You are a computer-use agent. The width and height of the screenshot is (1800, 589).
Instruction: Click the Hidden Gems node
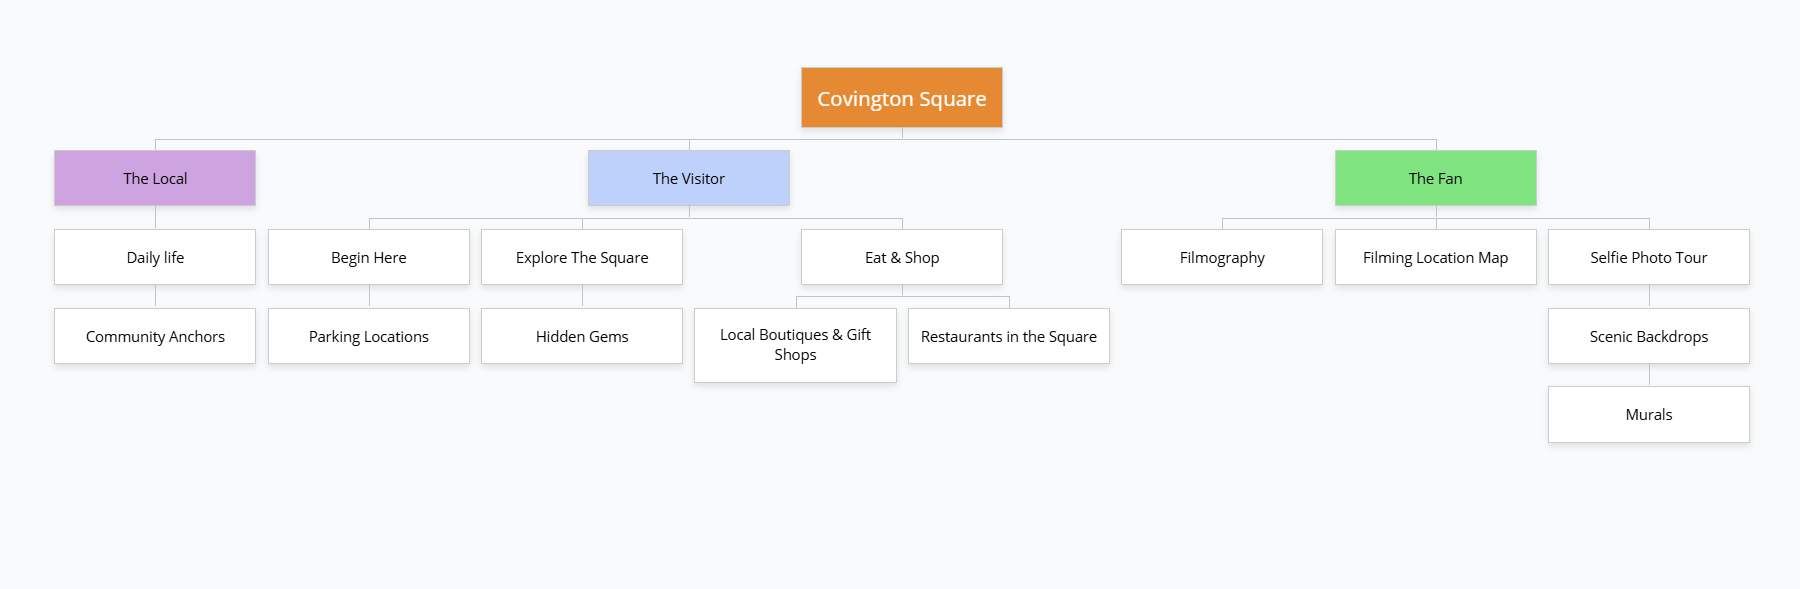point(582,336)
